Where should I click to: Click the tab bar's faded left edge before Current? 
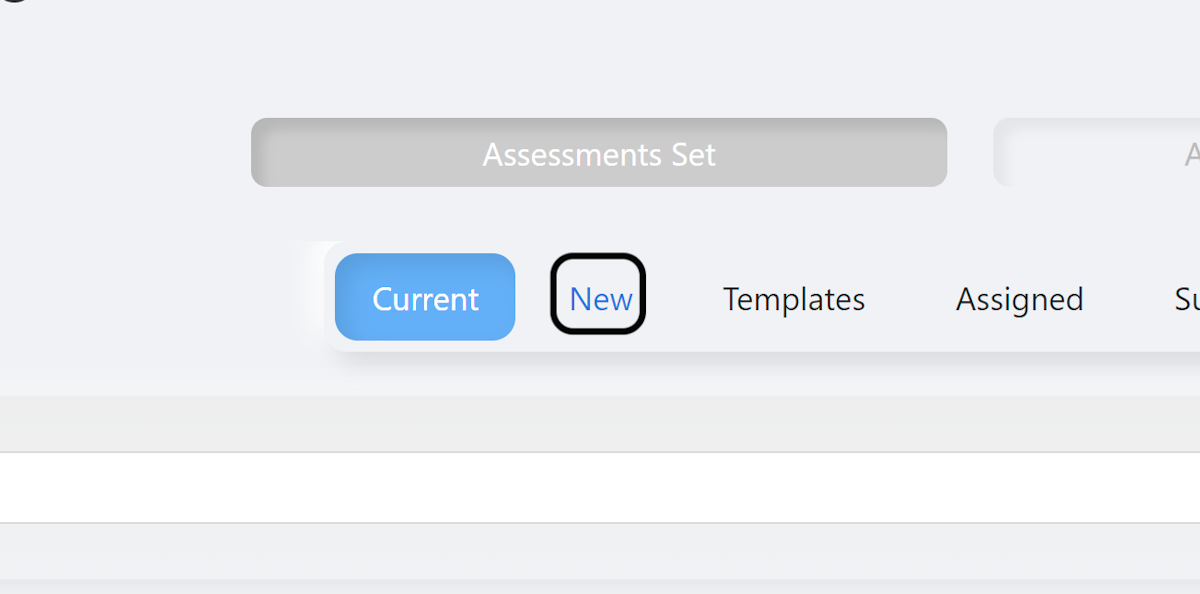315,295
